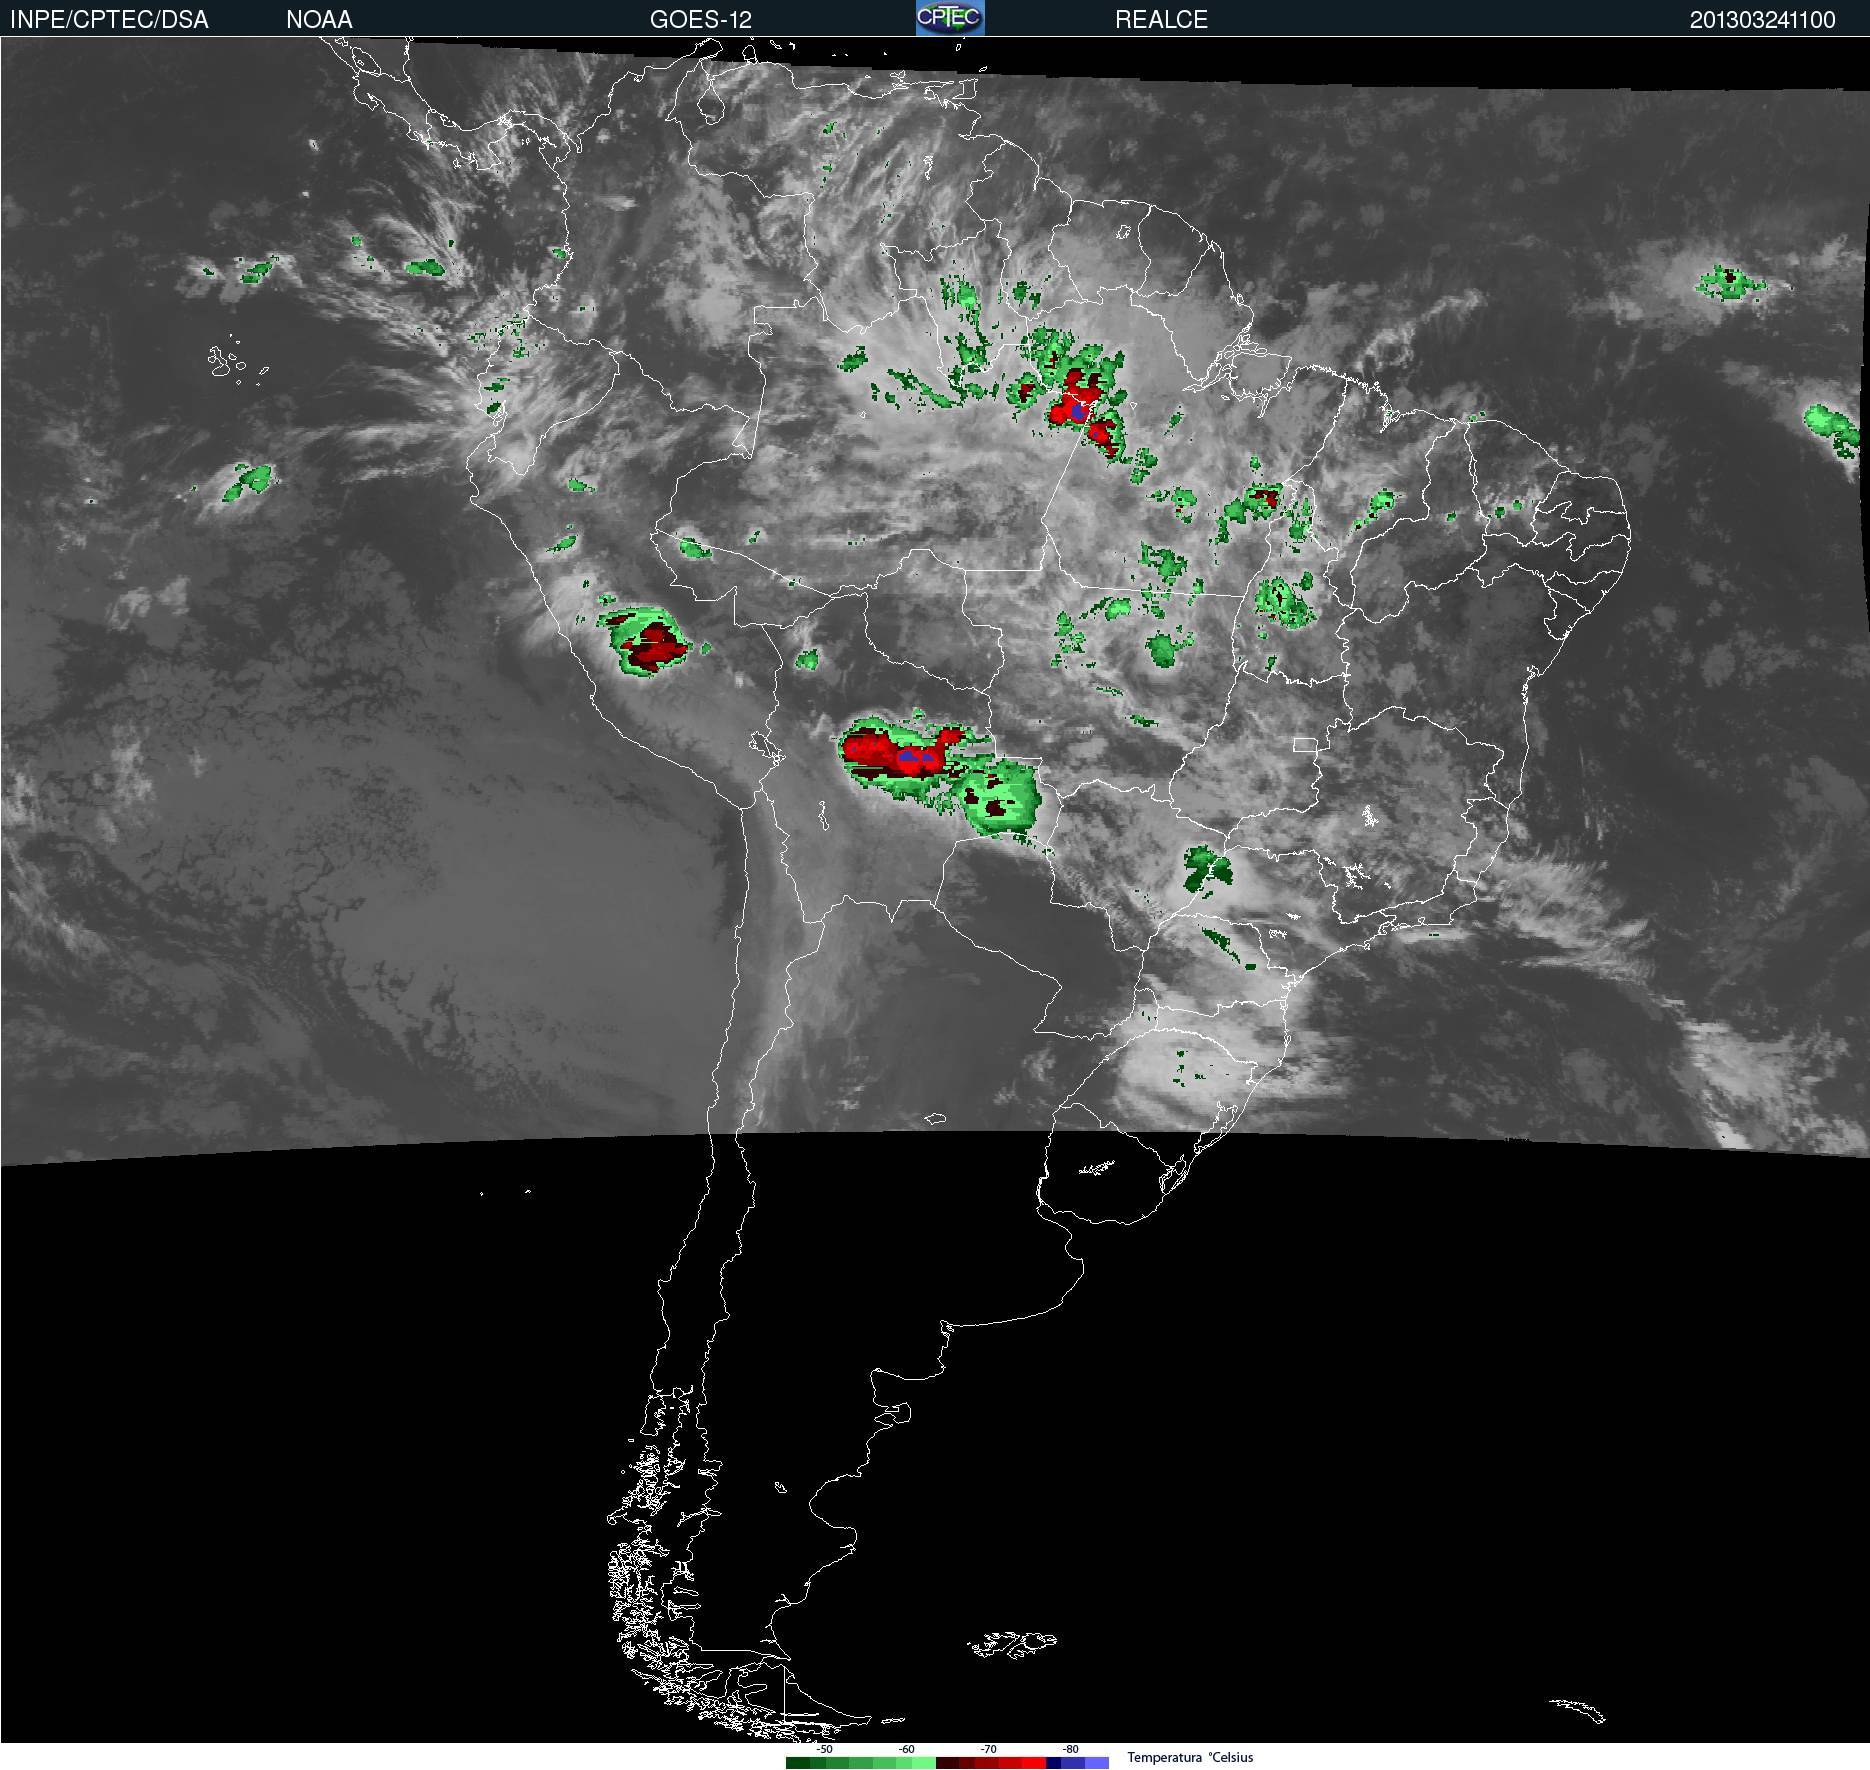Click the -60 legend label
Image resolution: width=1870 pixels, height=1770 pixels.
tap(906, 1749)
